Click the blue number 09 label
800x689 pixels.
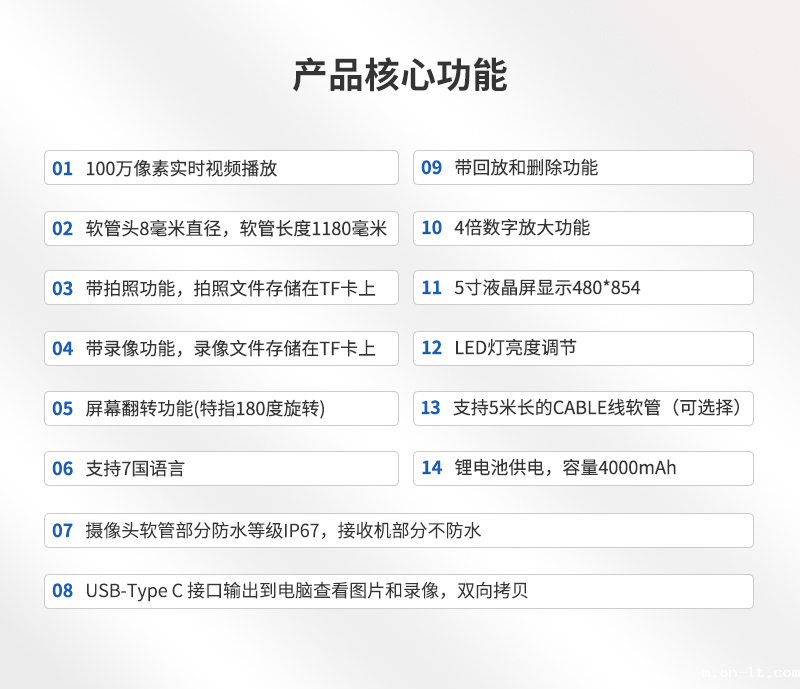click(431, 168)
